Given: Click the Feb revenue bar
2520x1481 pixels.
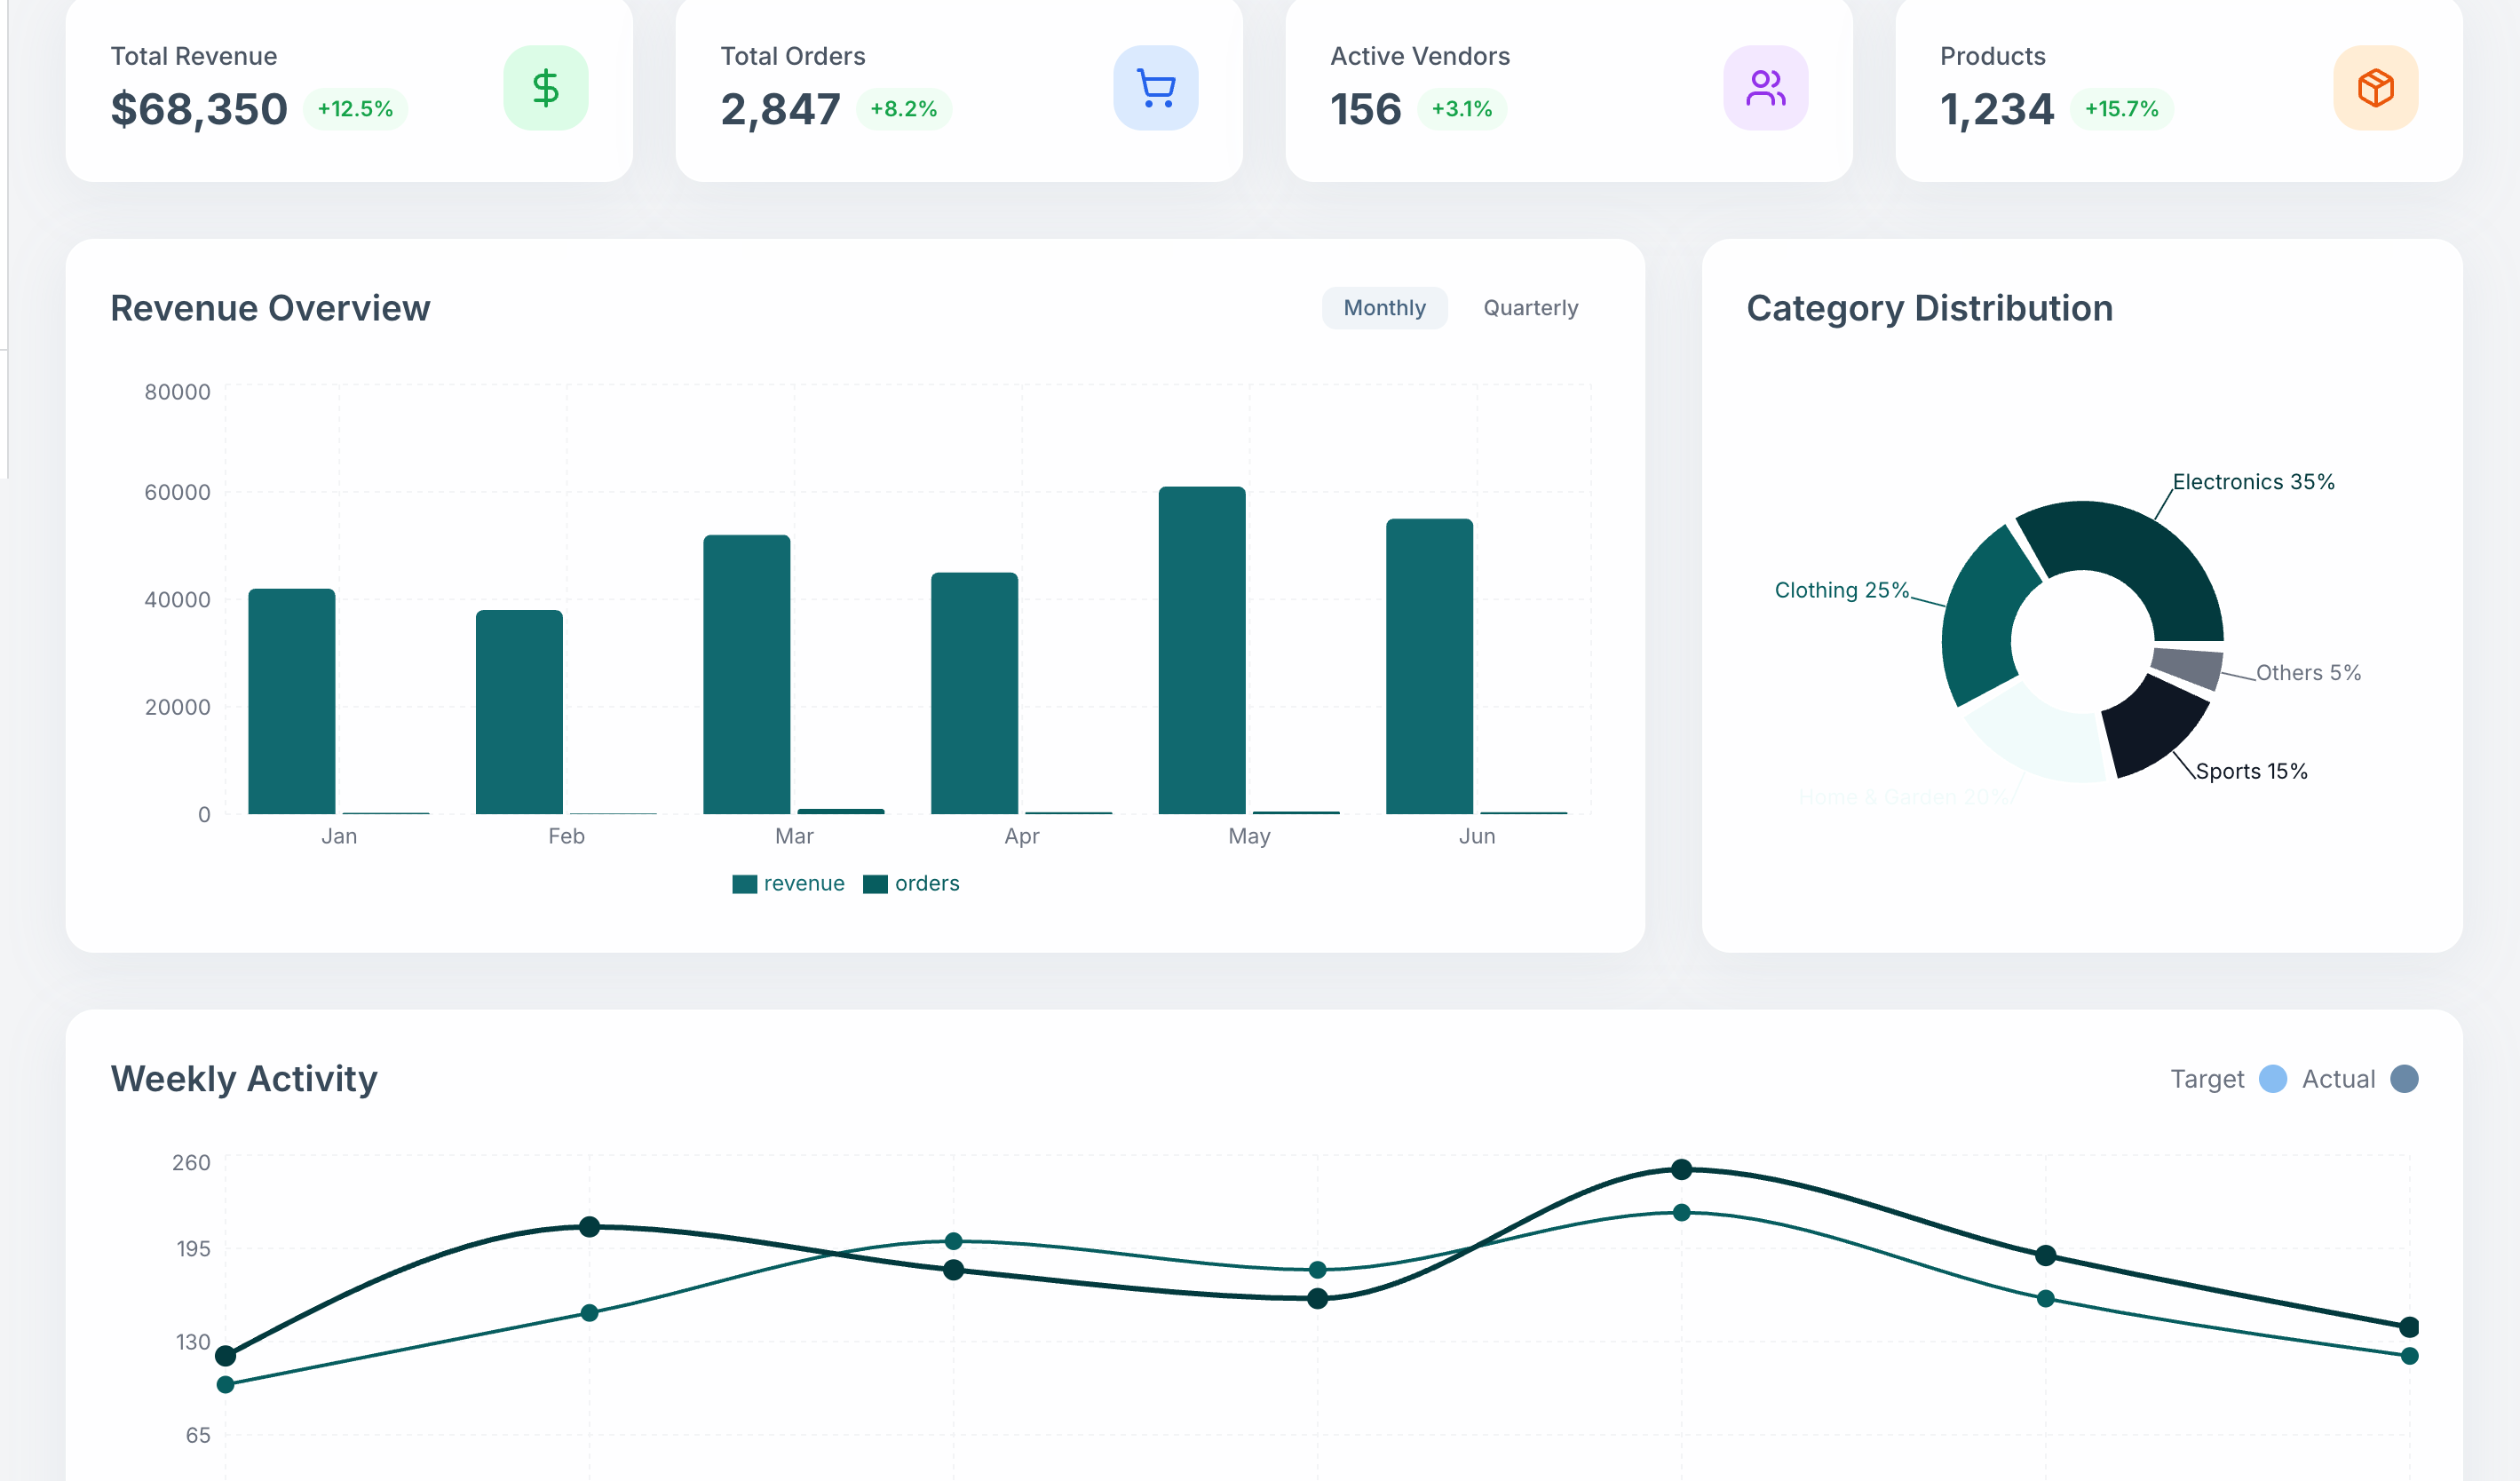Looking at the screenshot, I should point(519,712).
